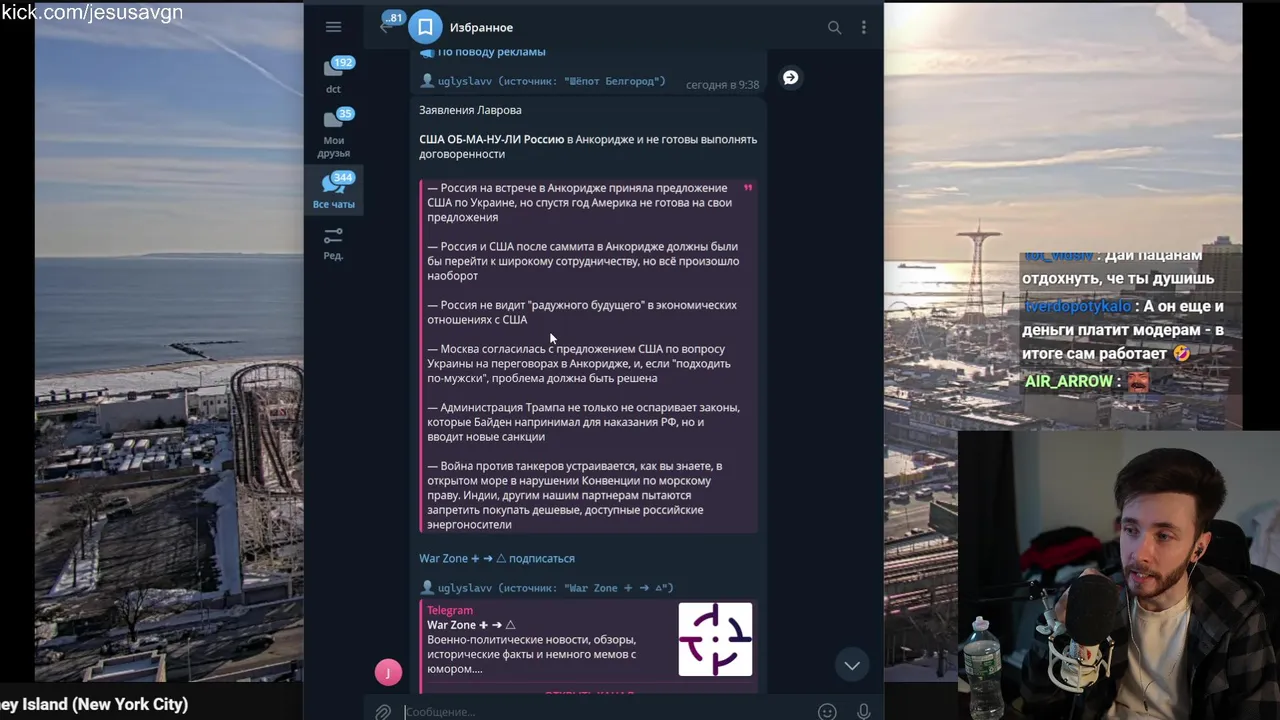Screen dimensions: 1280x720
Task: Click the Избранное chat title
Action: 481,28
